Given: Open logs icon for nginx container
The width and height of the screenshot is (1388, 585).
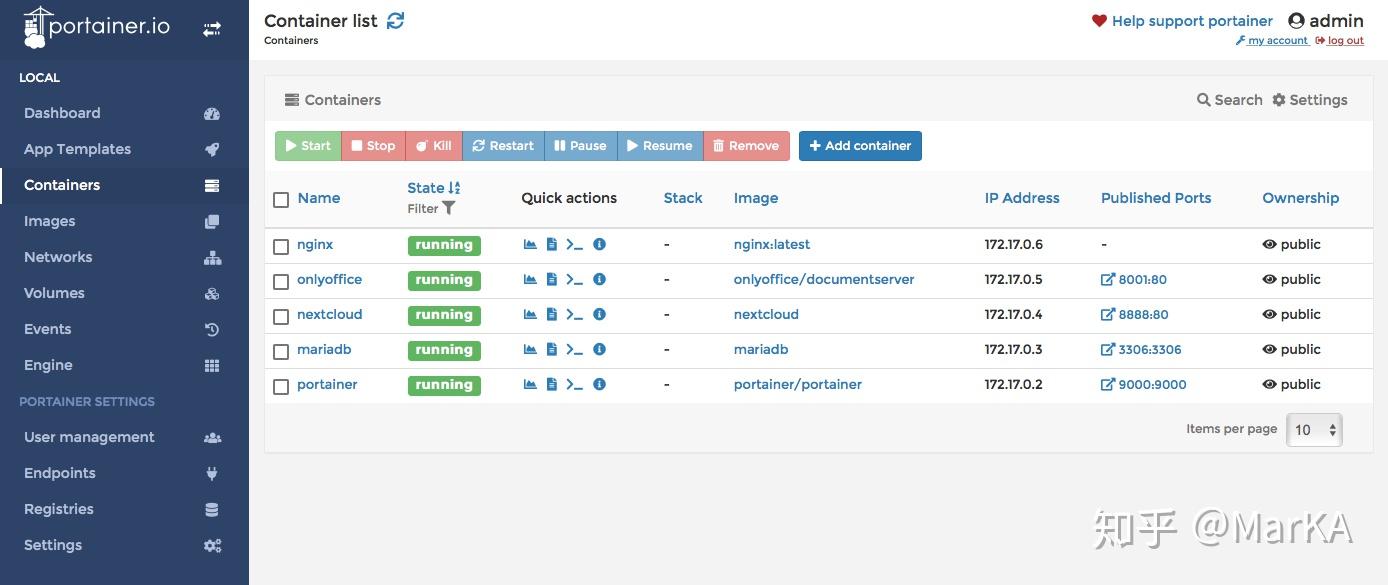Looking at the screenshot, I should pos(552,244).
